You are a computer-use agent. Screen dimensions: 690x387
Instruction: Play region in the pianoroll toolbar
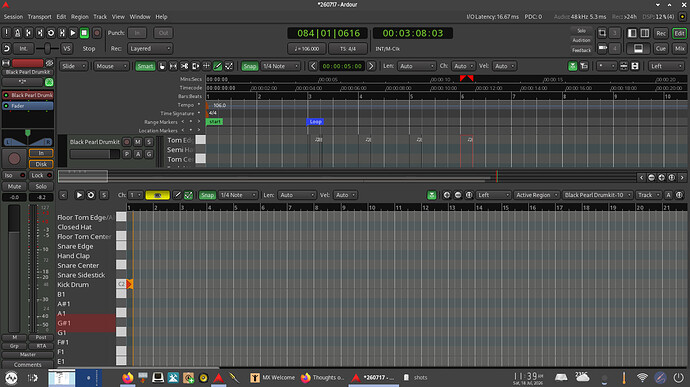coord(79,195)
